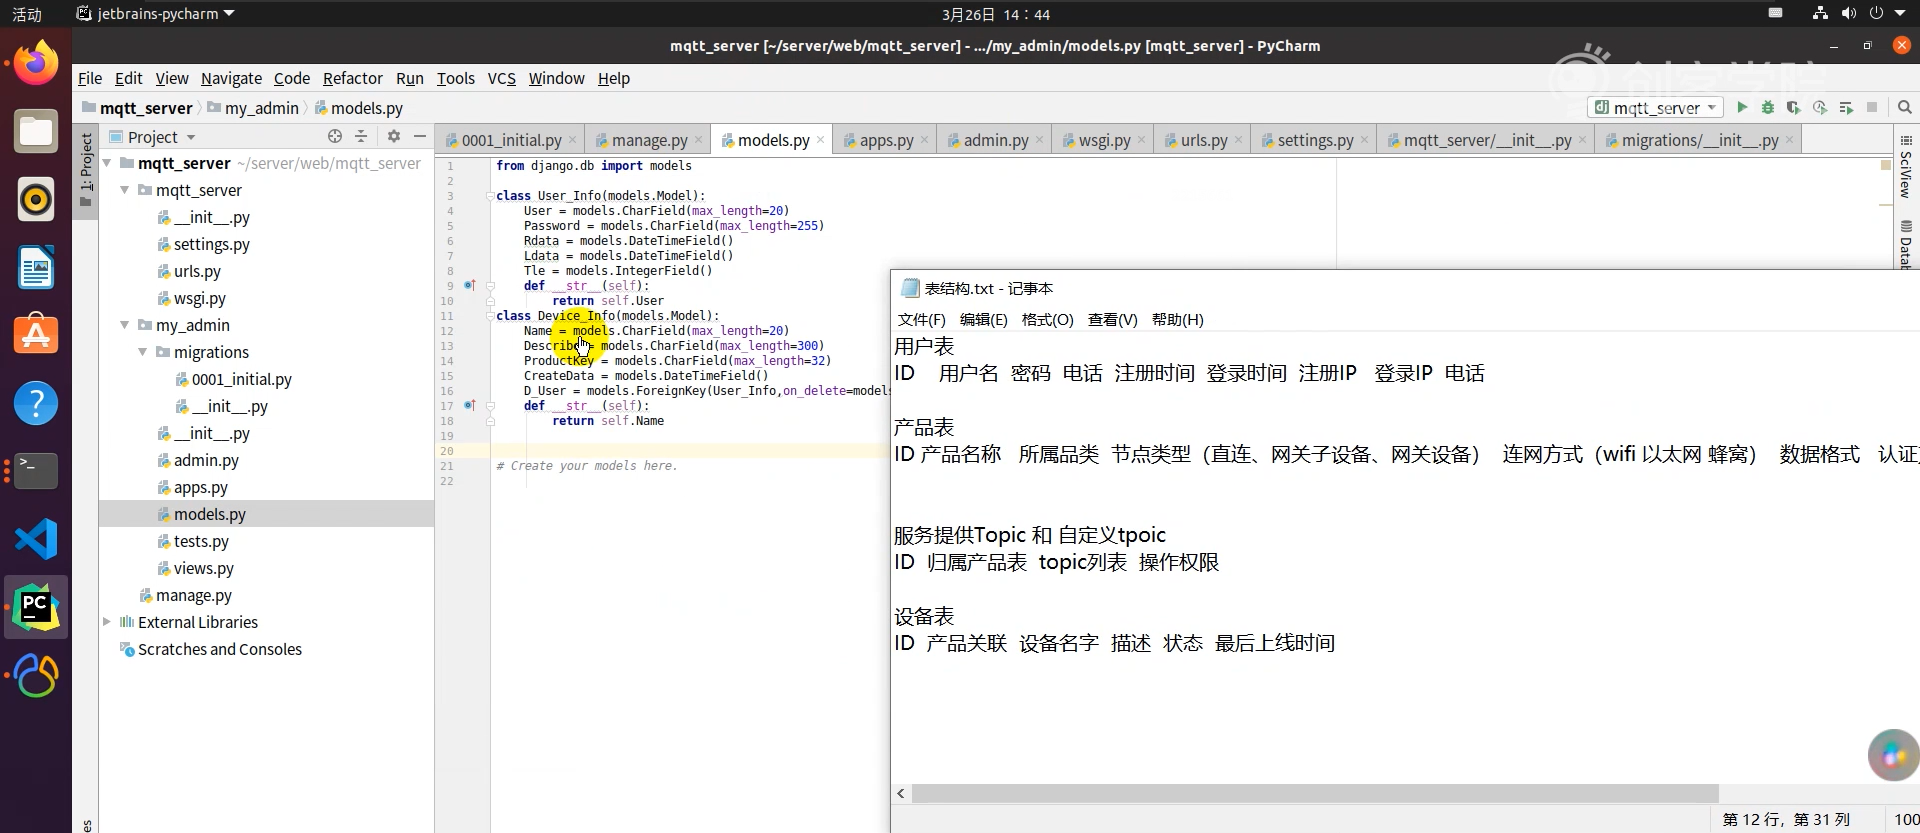Screen dimensions: 1920x833
Task: Open Database side panel
Action: (x=1906, y=244)
